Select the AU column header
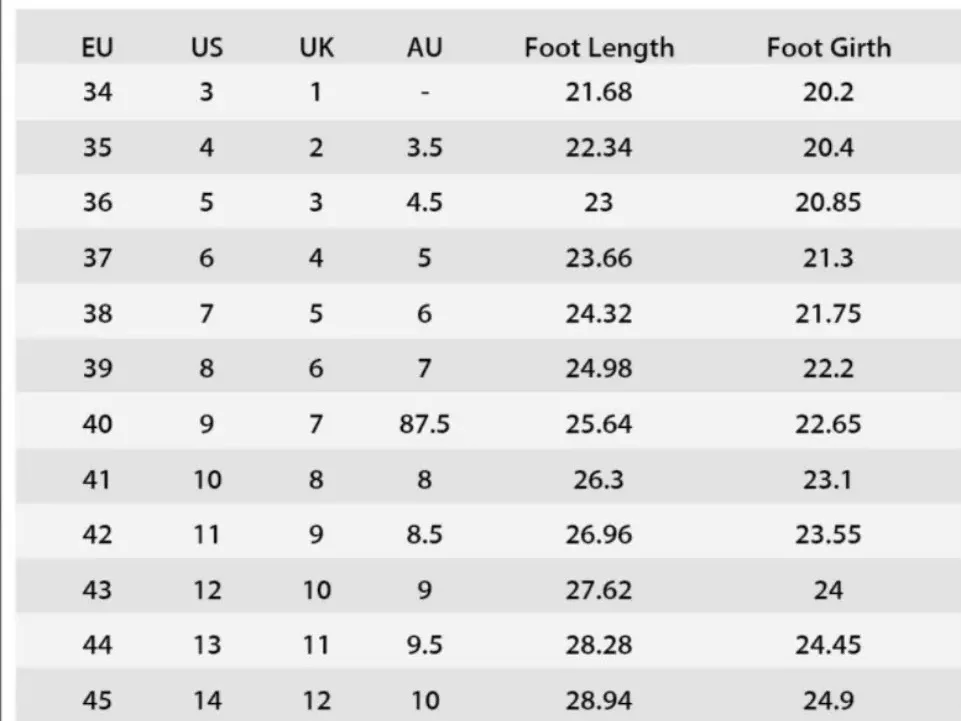The height and width of the screenshot is (721, 961). pyautogui.click(x=425, y=47)
